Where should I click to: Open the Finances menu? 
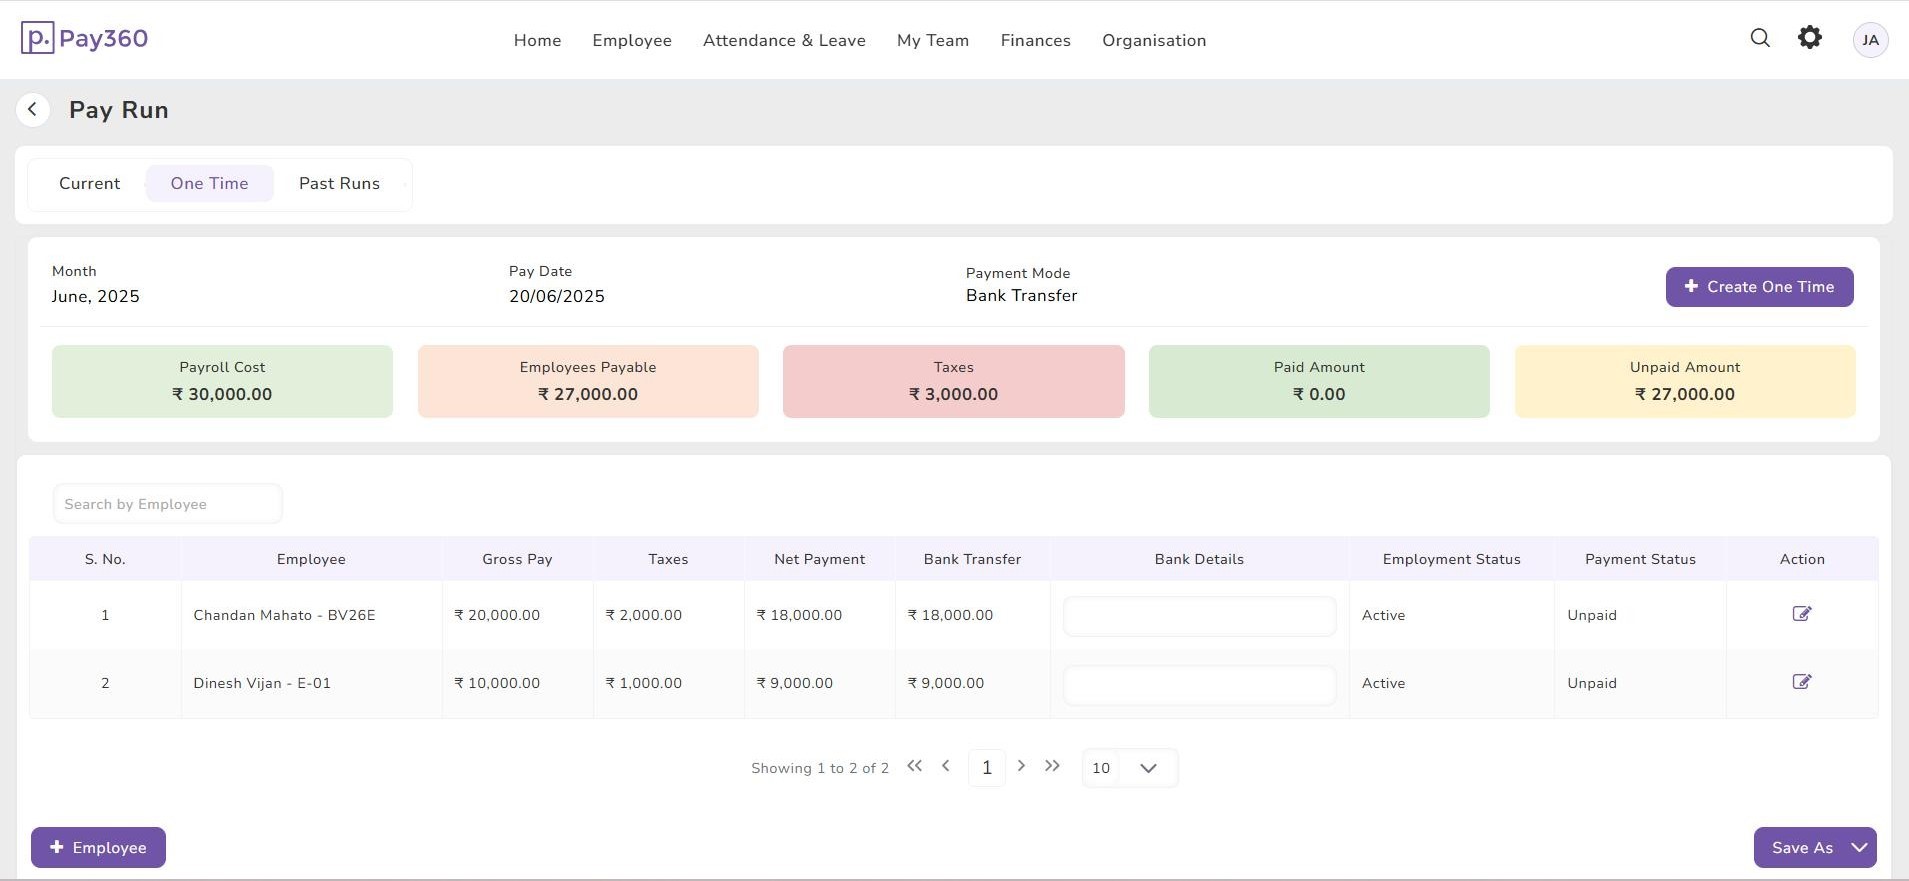click(x=1035, y=40)
